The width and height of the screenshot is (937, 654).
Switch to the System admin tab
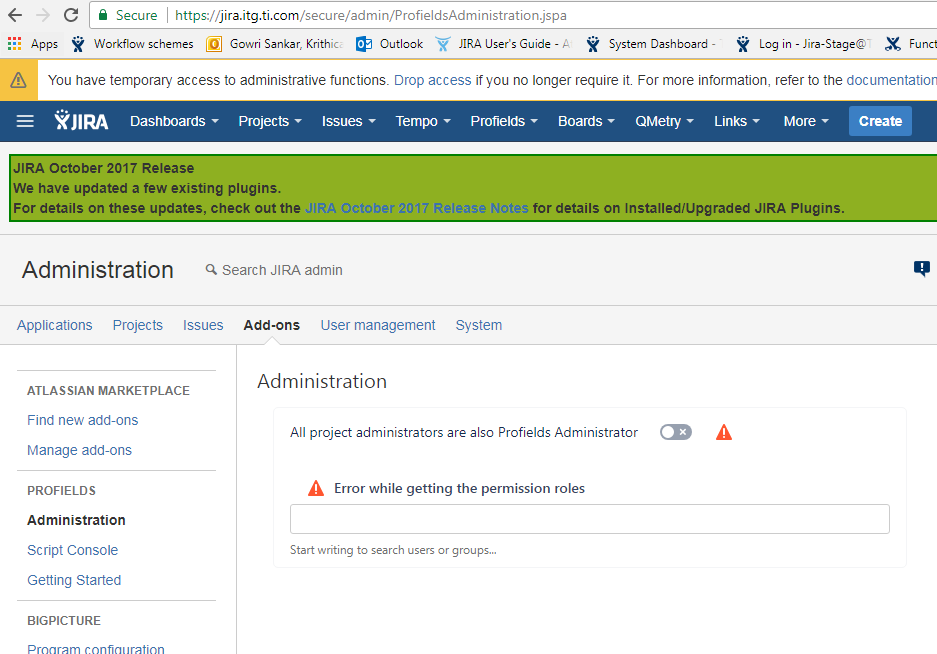click(x=479, y=325)
